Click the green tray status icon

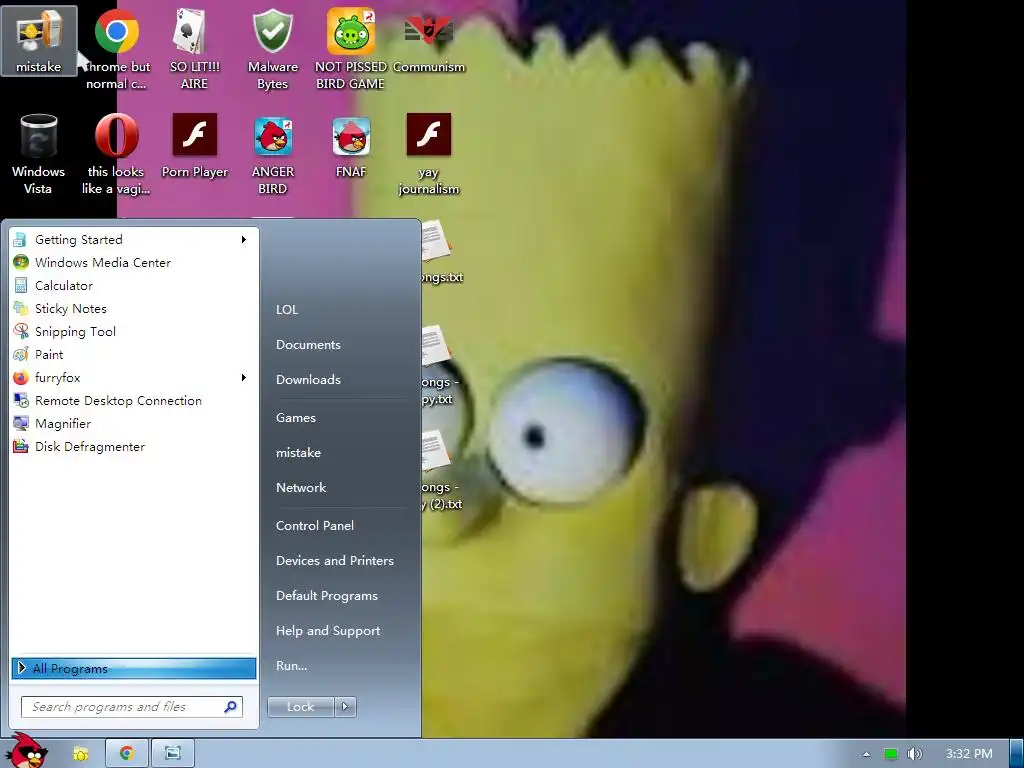(x=890, y=754)
